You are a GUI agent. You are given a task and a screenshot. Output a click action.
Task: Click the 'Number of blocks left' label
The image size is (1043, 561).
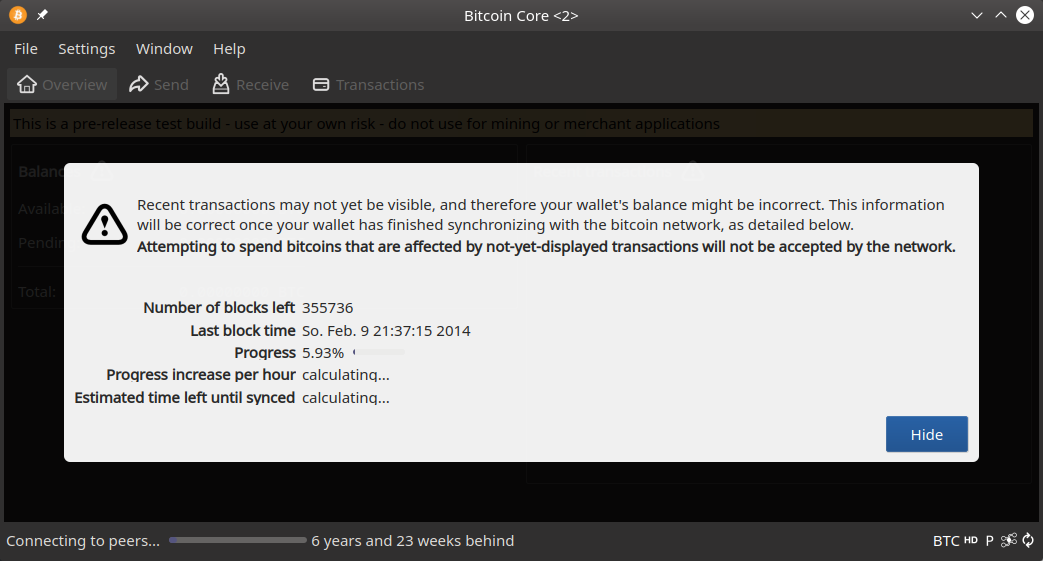click(x=219, y=307)
